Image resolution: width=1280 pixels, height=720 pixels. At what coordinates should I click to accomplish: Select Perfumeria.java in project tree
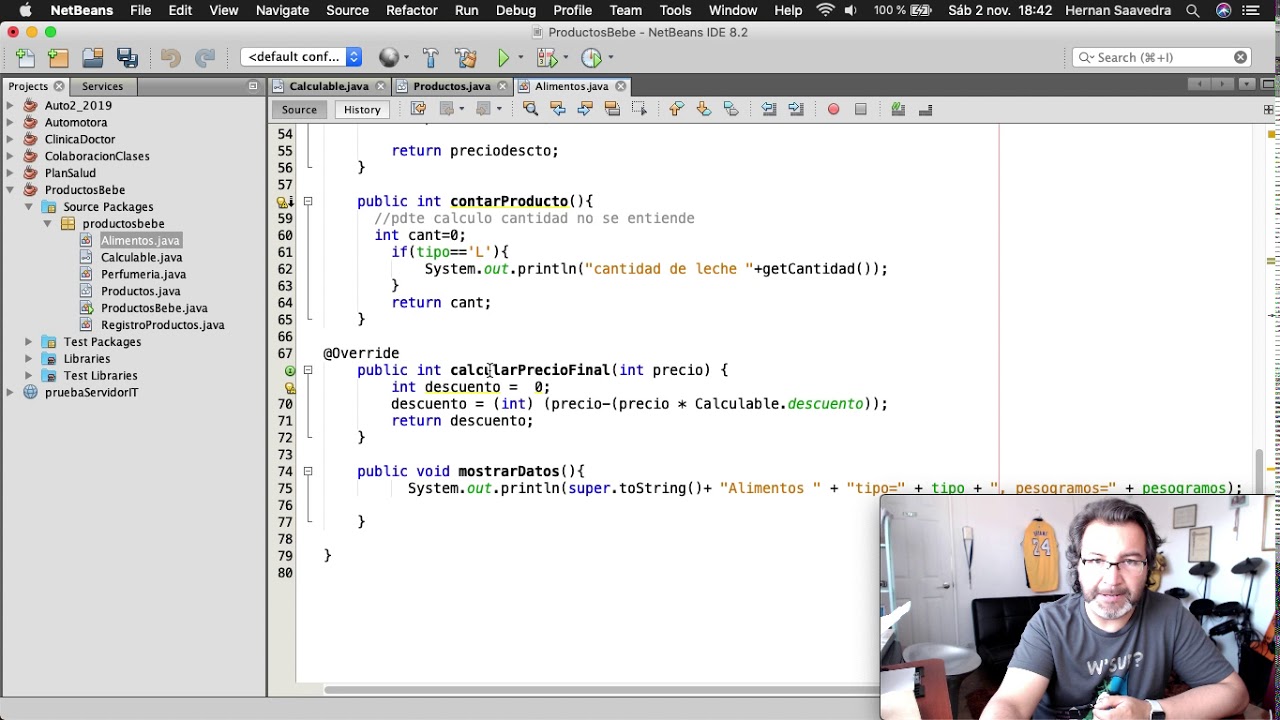(143, 274)
